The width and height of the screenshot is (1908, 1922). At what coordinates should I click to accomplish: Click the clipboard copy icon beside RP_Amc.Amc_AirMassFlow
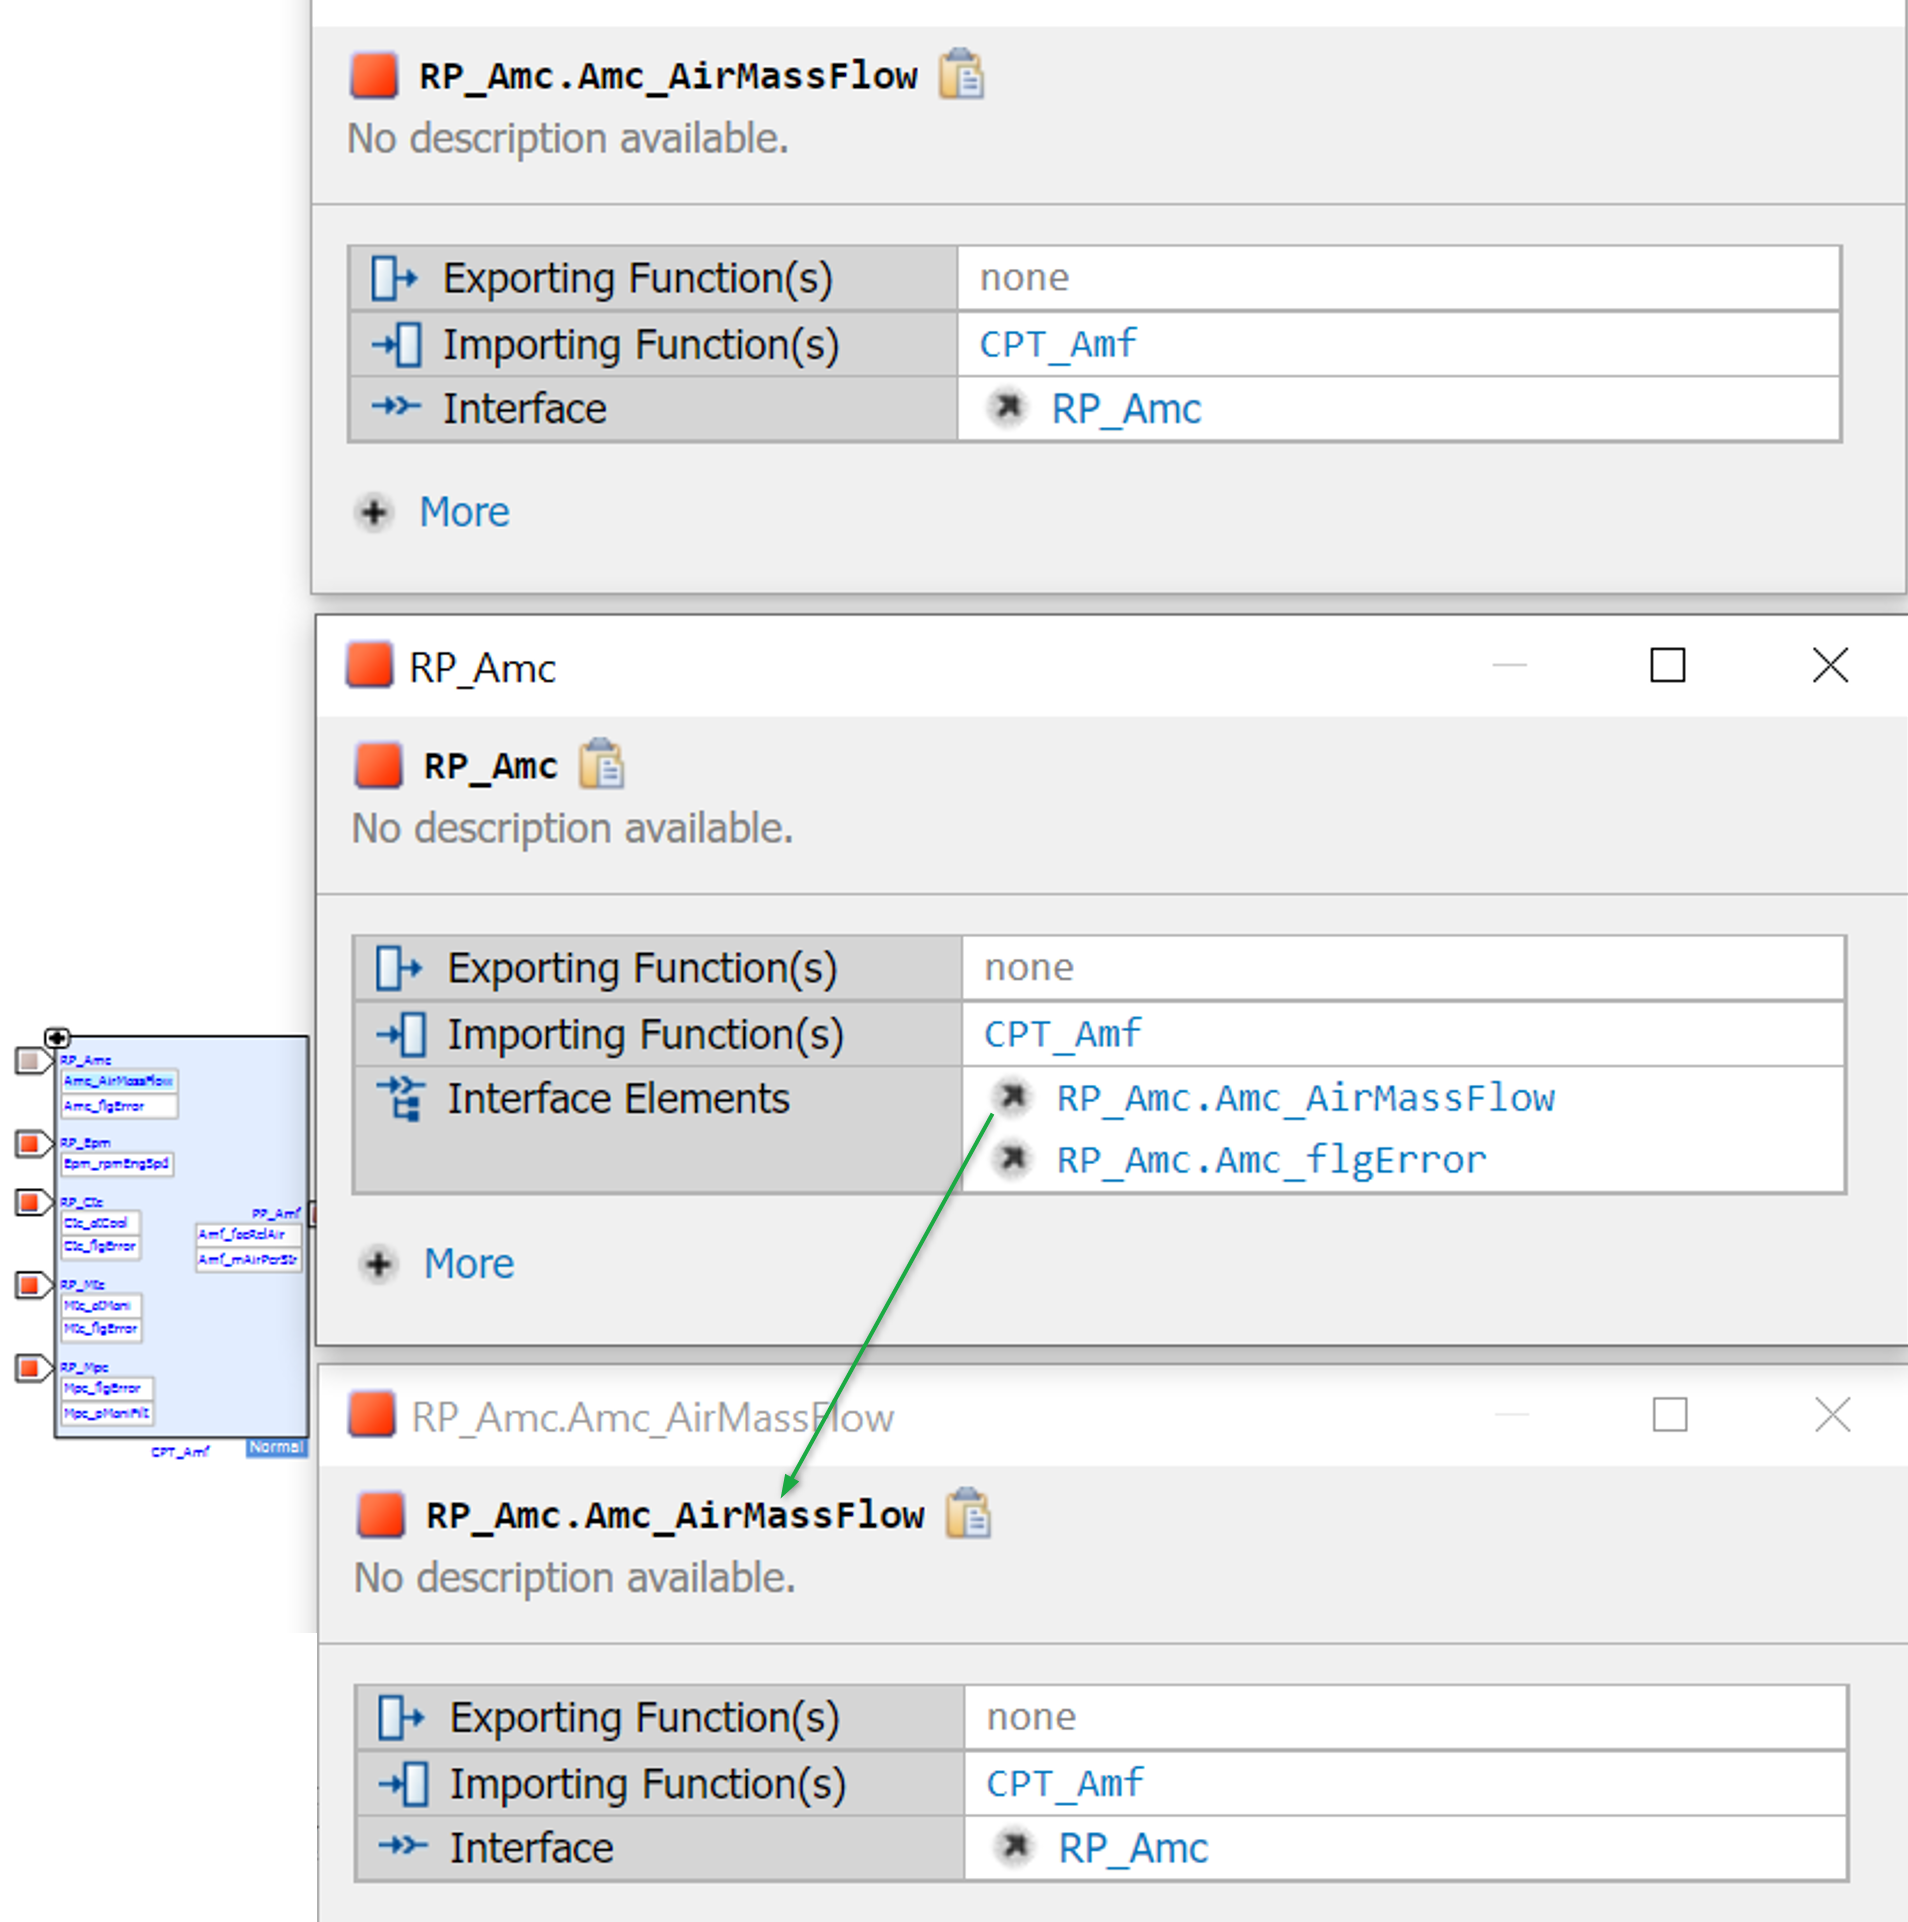[x=961, y=74]
